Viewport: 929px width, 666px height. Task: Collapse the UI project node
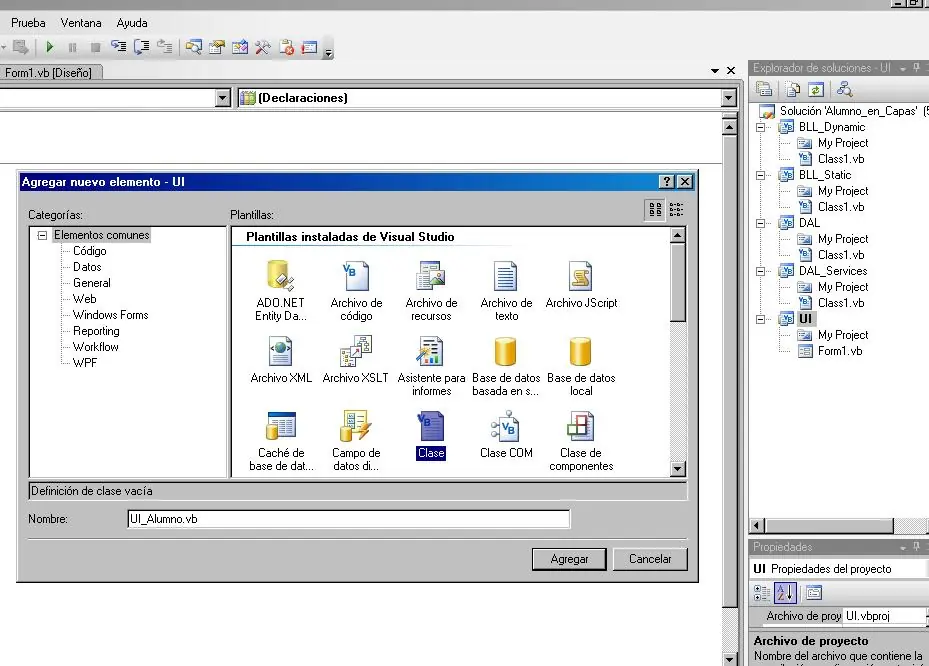click(760, 319)
